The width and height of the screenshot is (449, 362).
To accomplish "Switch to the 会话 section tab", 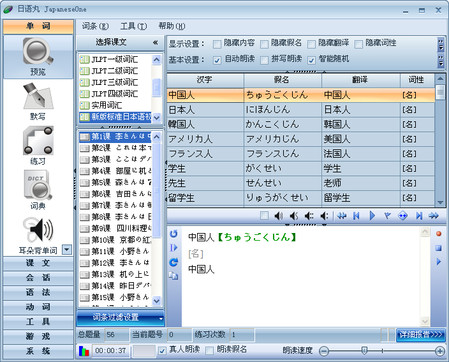I will coord(38,278).
